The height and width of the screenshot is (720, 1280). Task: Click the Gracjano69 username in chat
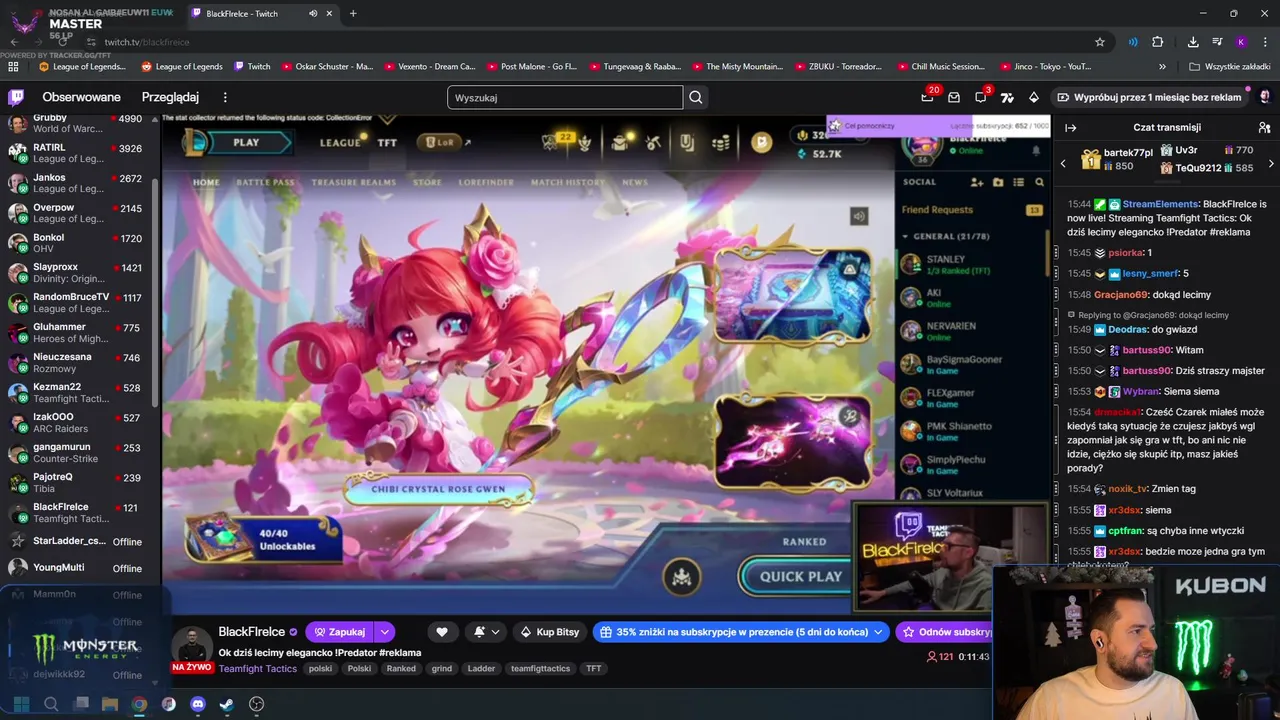(x=1120, y=295)
